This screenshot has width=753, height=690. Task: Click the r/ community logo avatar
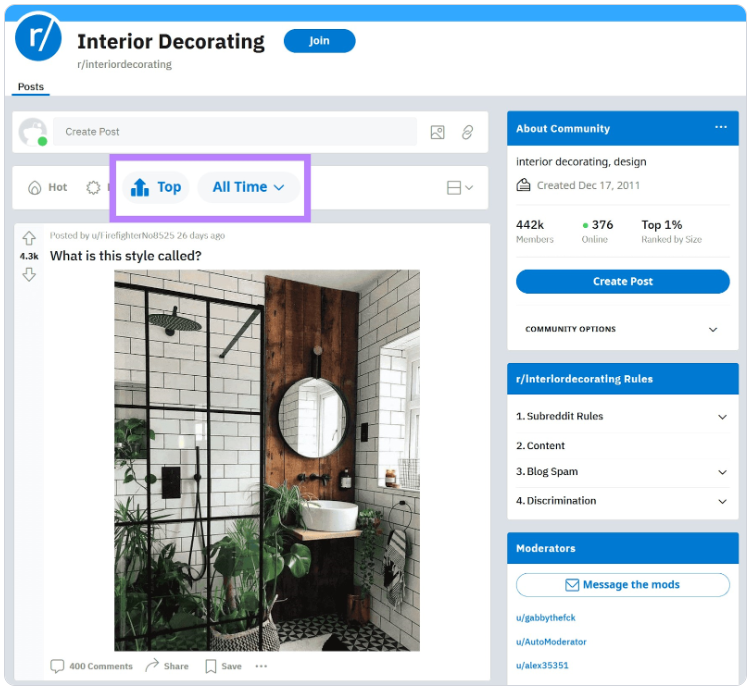tap(38, 37)
